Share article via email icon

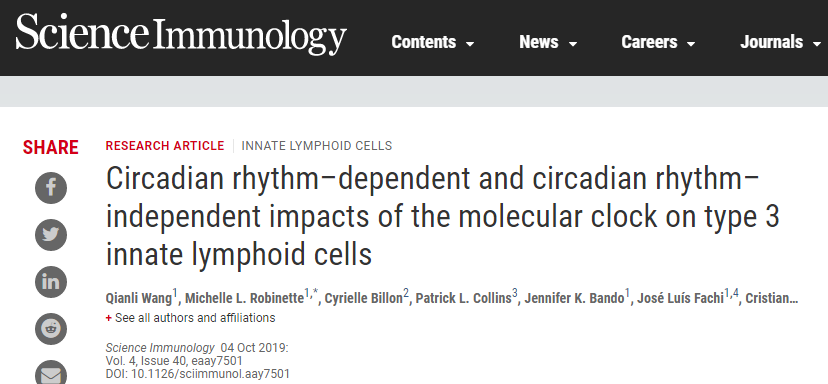(51, 373)
